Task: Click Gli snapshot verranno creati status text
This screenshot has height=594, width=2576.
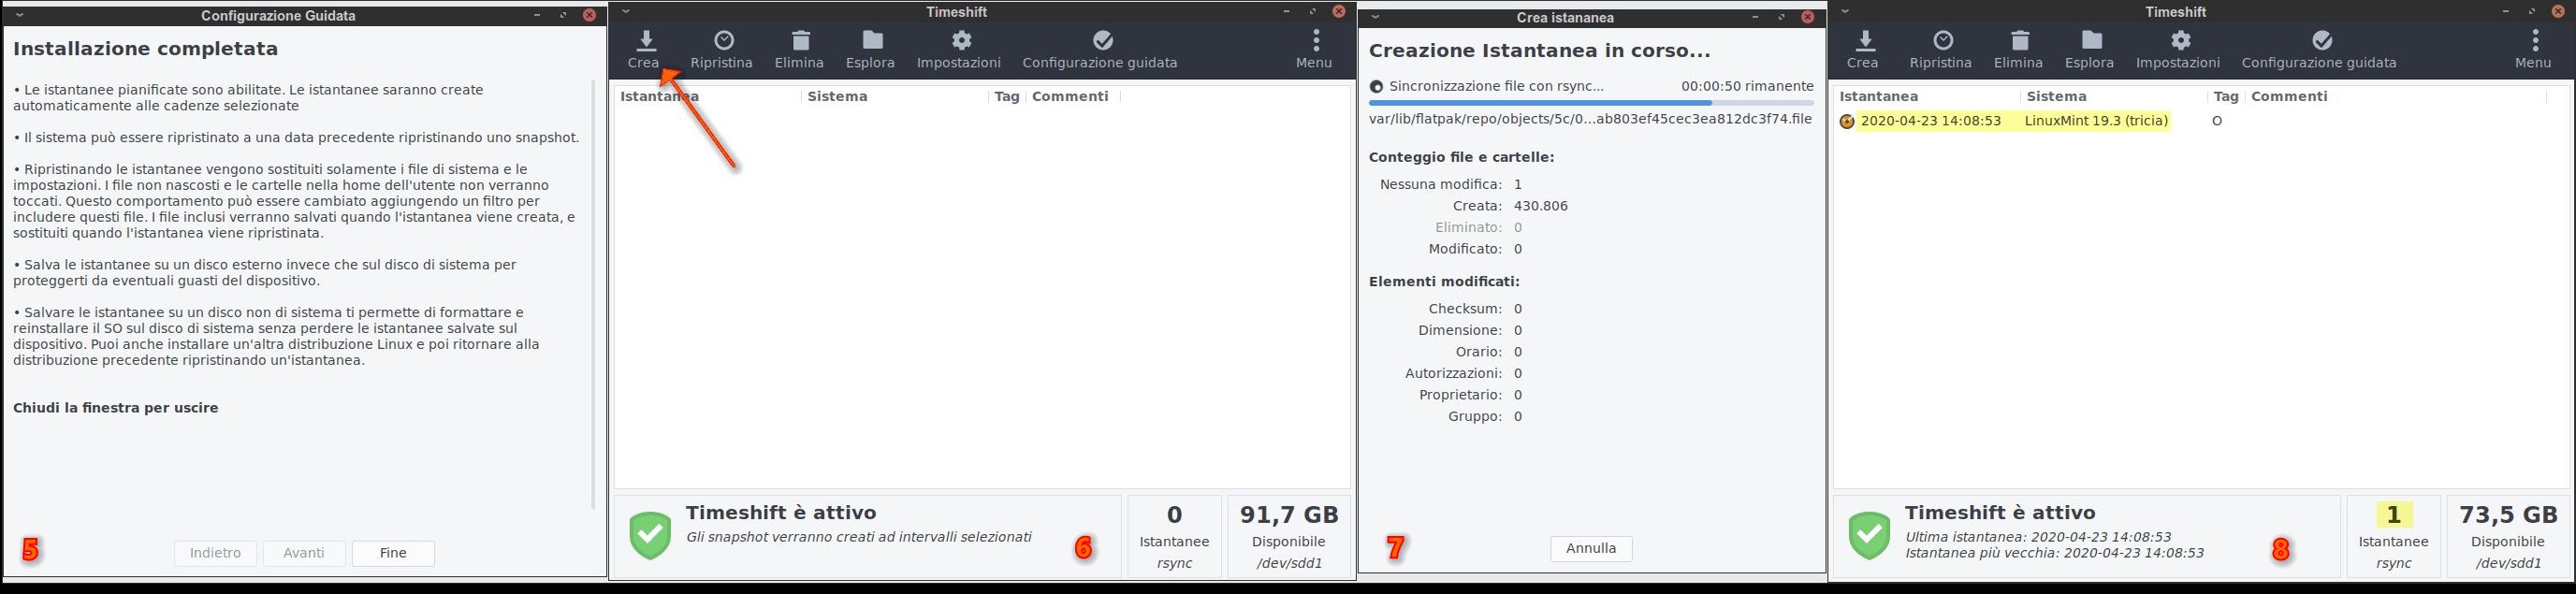Action: (859, 537)
